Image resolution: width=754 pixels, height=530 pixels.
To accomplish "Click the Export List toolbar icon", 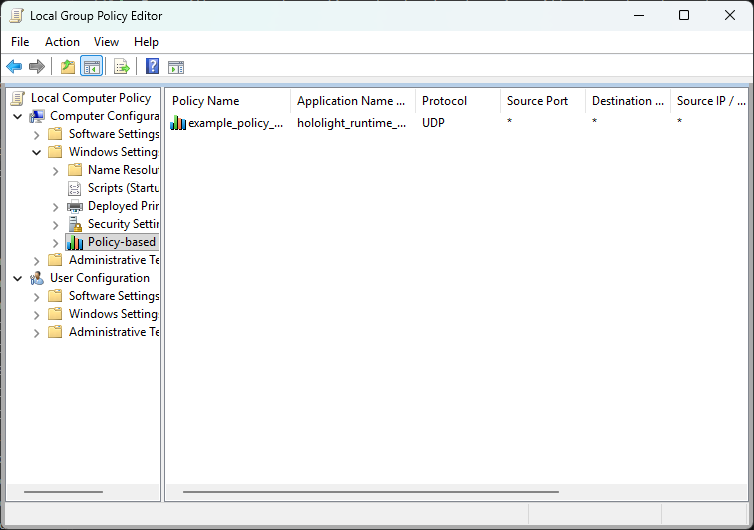I will 122,66.
